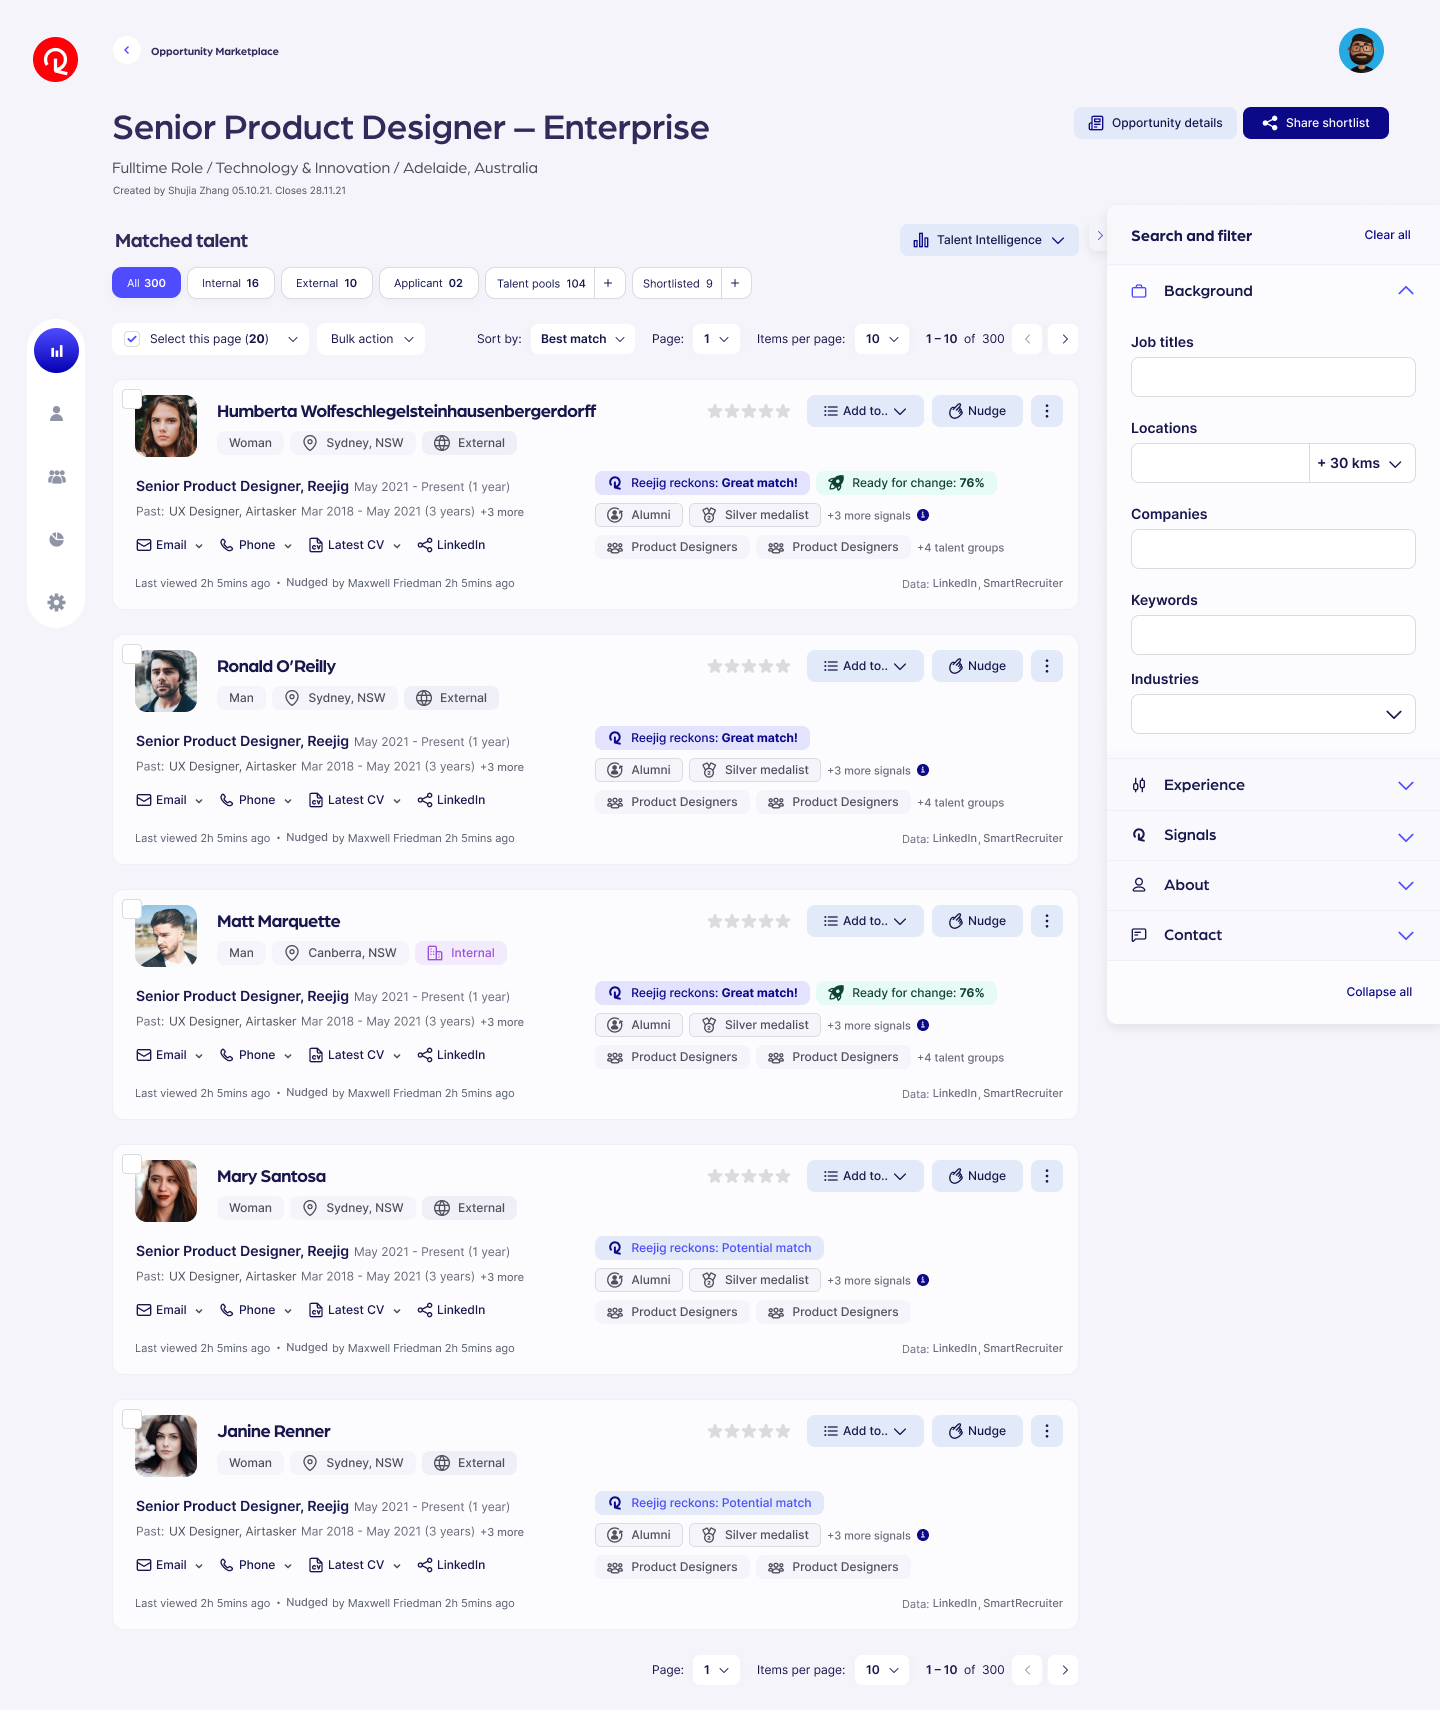Rate Mary Santosa using the star rating

(x=749, y=1176)
